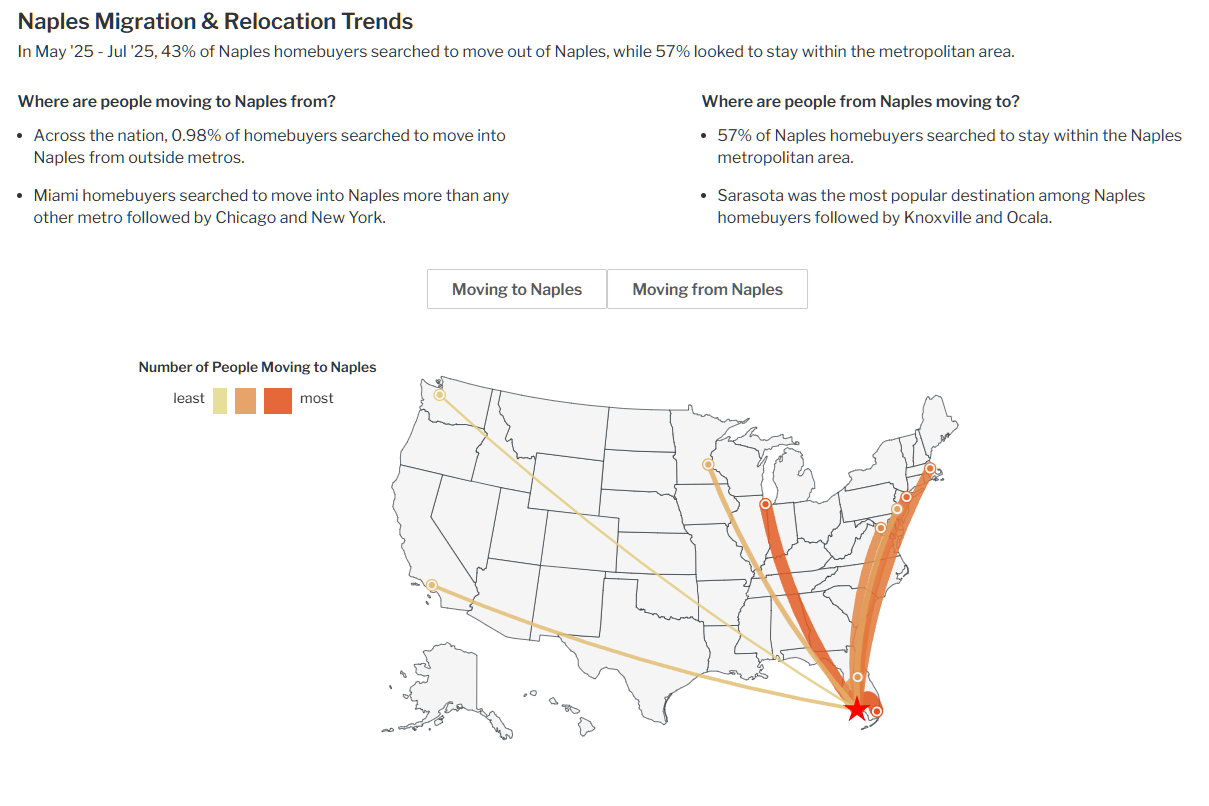Switch to the Moving to Naples tab
The width and height of the screenshot is (1209, 806).
(x=517, y=289)
